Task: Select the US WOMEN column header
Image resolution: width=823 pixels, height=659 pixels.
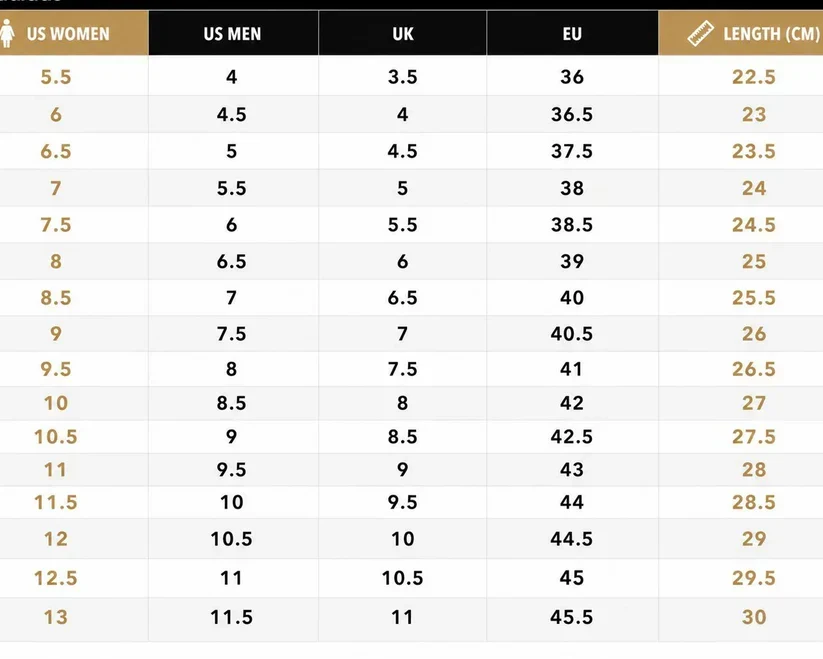Action: click(x=74, y=33)
